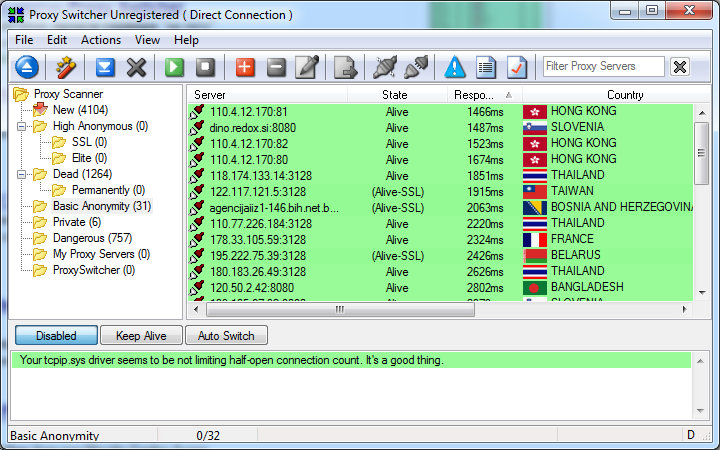
Task: Click the plug connect icon
Action: pos(416,67)
